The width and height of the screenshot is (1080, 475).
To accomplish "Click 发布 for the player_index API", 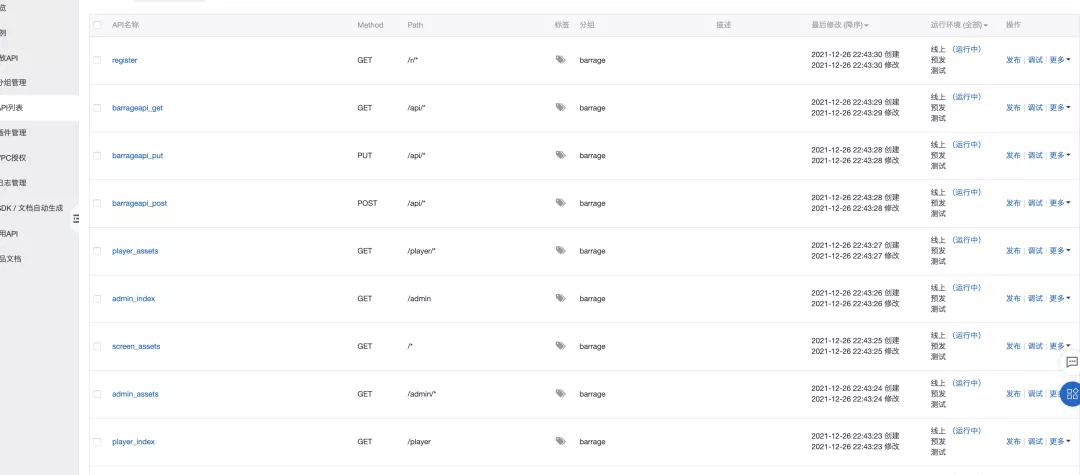I will point(1013,441).
